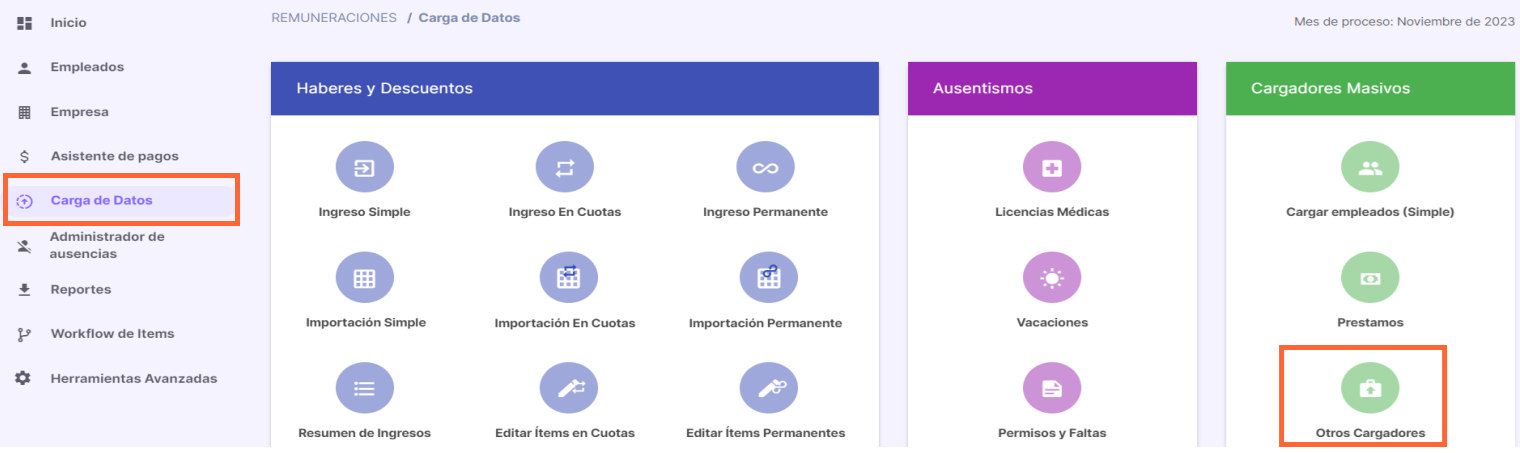Open Editar Ítems Permanentes icon
Viewport: 1520px width, 453px height.
pos(768,390)
